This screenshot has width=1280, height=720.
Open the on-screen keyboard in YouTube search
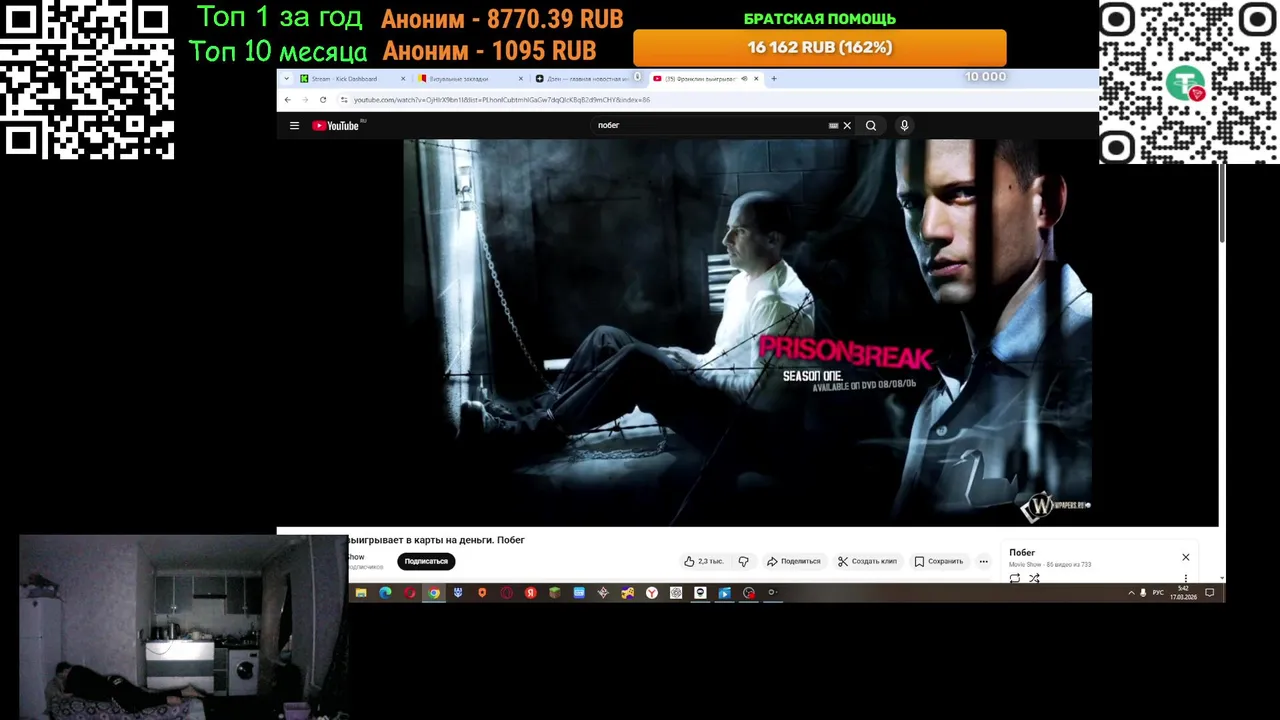coord(833,126)
